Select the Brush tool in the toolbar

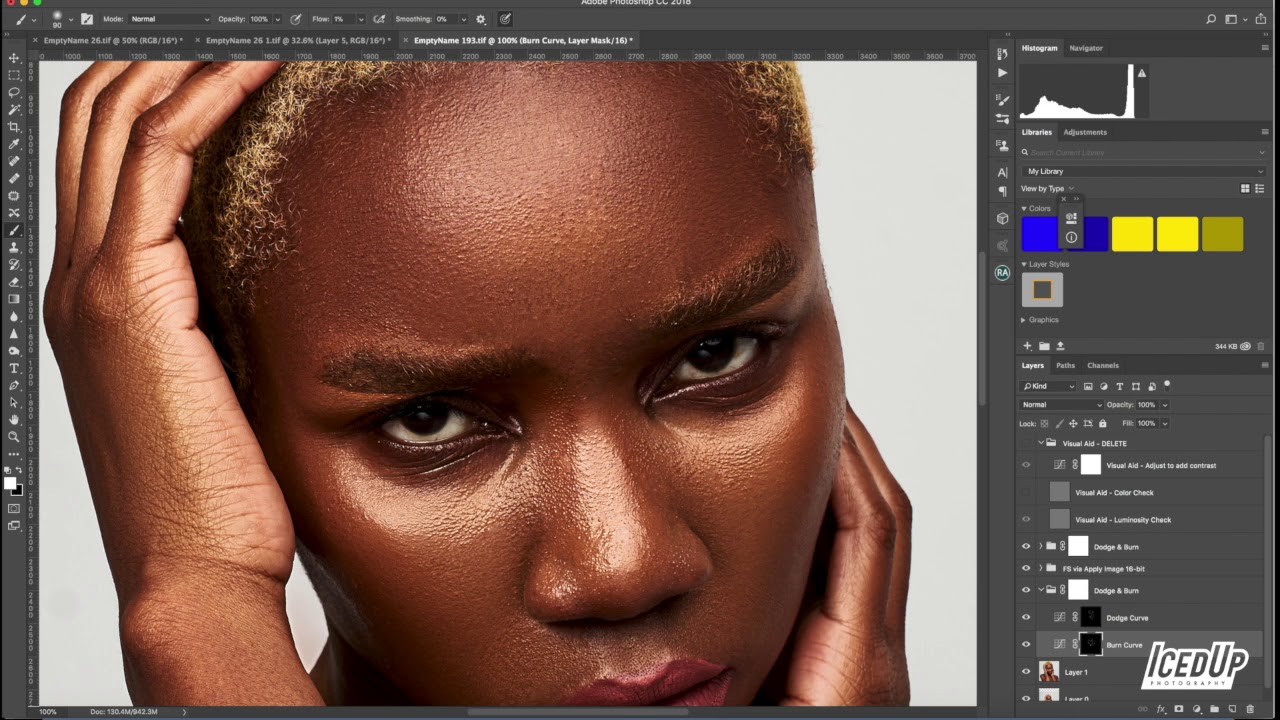[14, 230]
